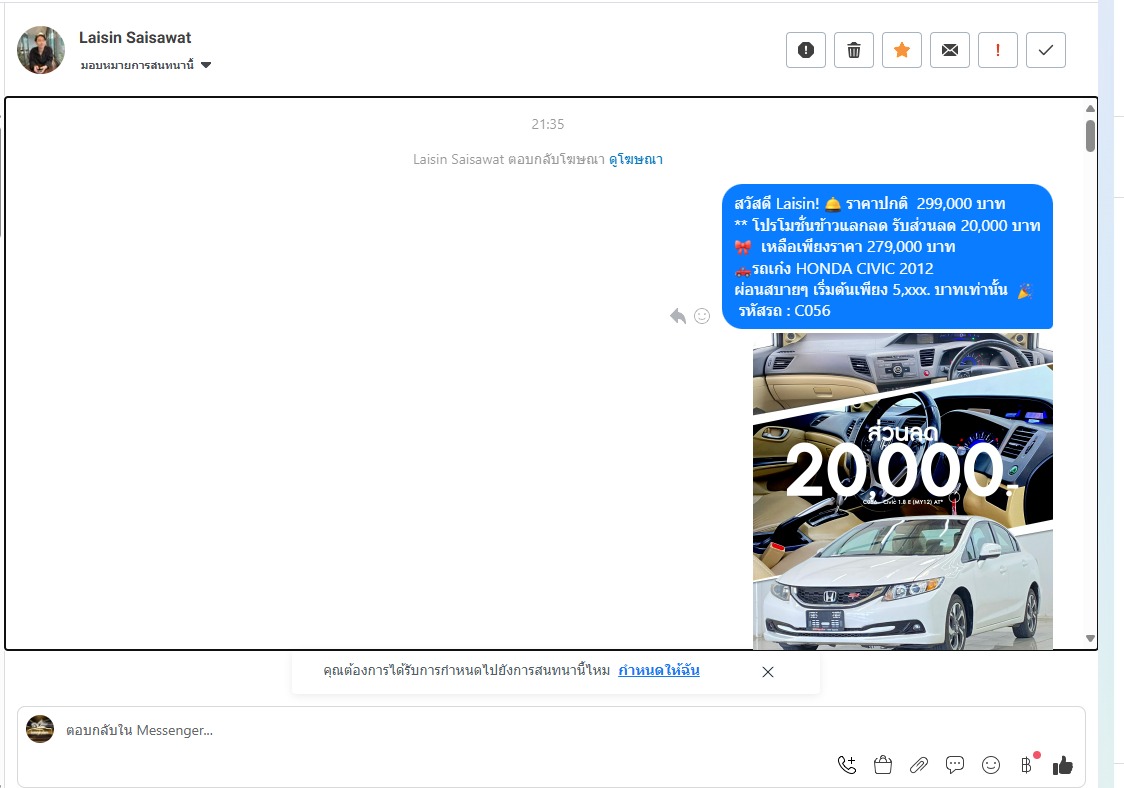Open the view-ad link in chat
1124x788 pixels.
tap(635, 159)
